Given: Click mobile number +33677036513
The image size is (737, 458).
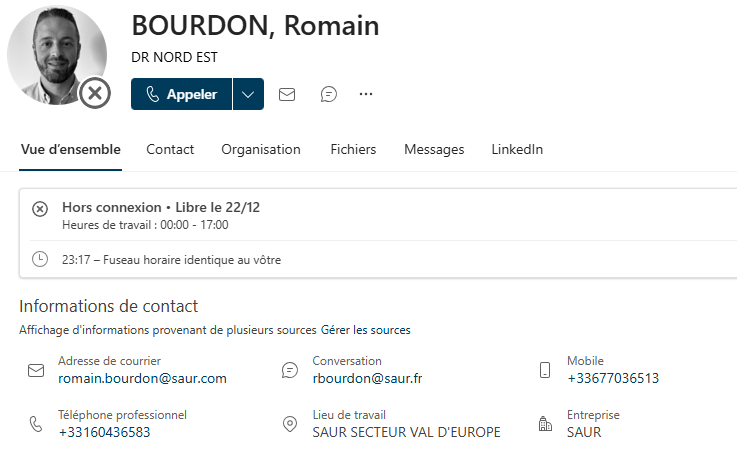Looking at the screenshot, I should click(x=613, y=378).
